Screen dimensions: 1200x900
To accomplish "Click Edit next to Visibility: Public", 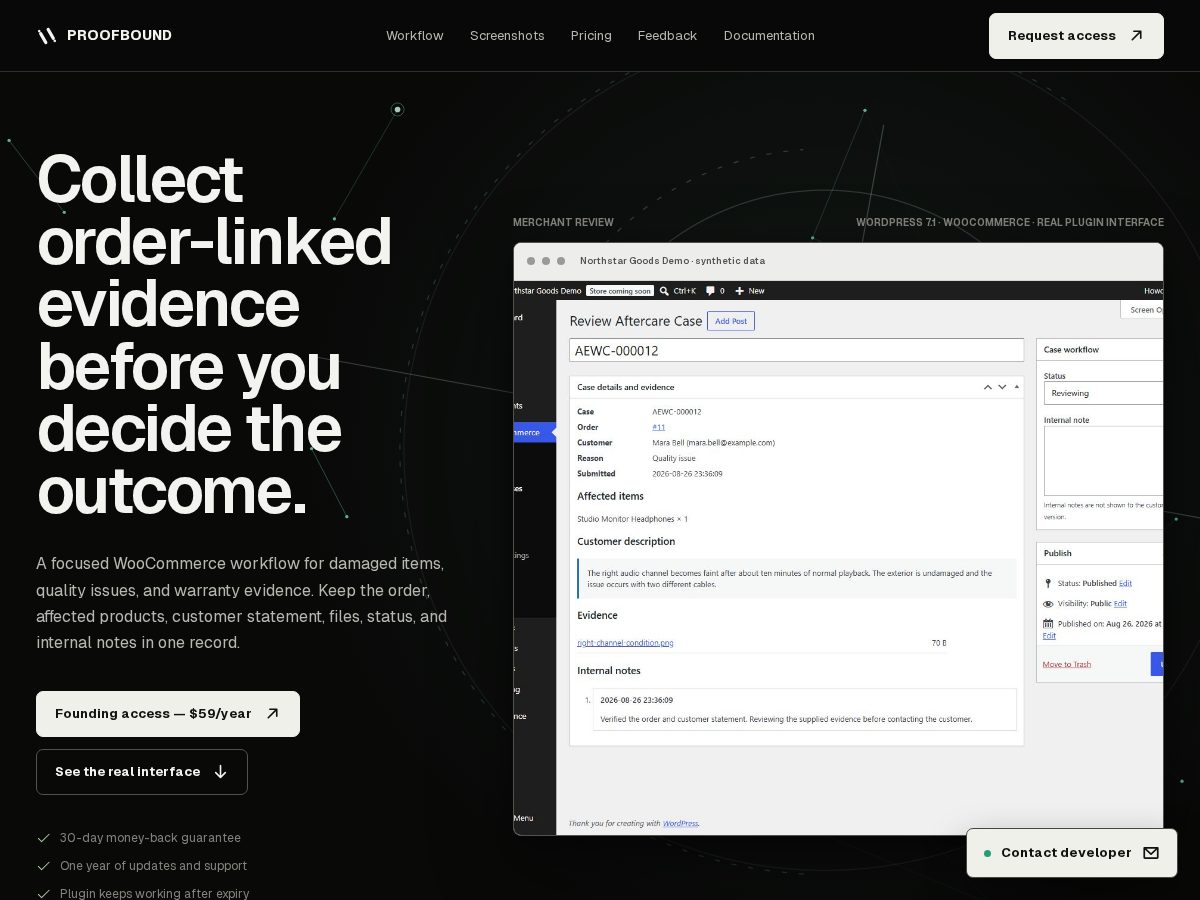I will tap(1120, 604).
